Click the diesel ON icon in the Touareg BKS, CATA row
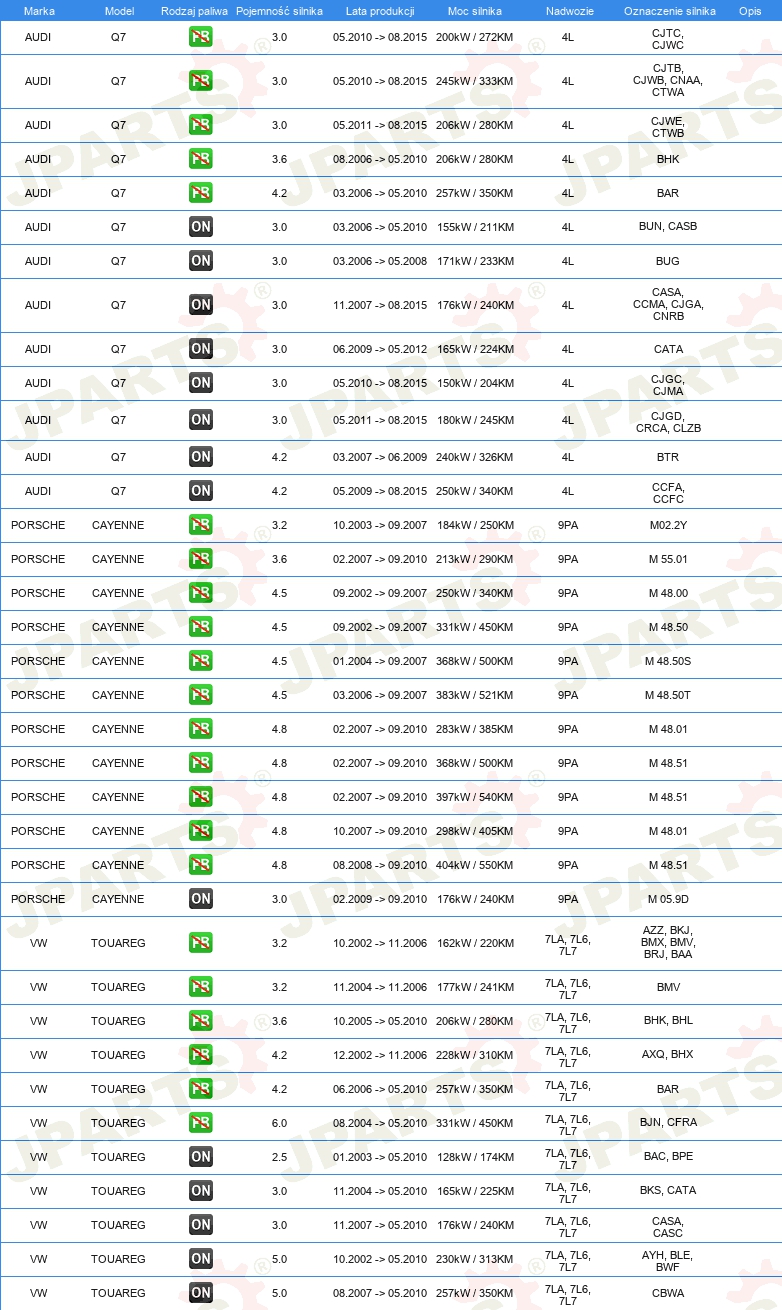This screenshot has height=1310, width=782. tap(201, 1191)
